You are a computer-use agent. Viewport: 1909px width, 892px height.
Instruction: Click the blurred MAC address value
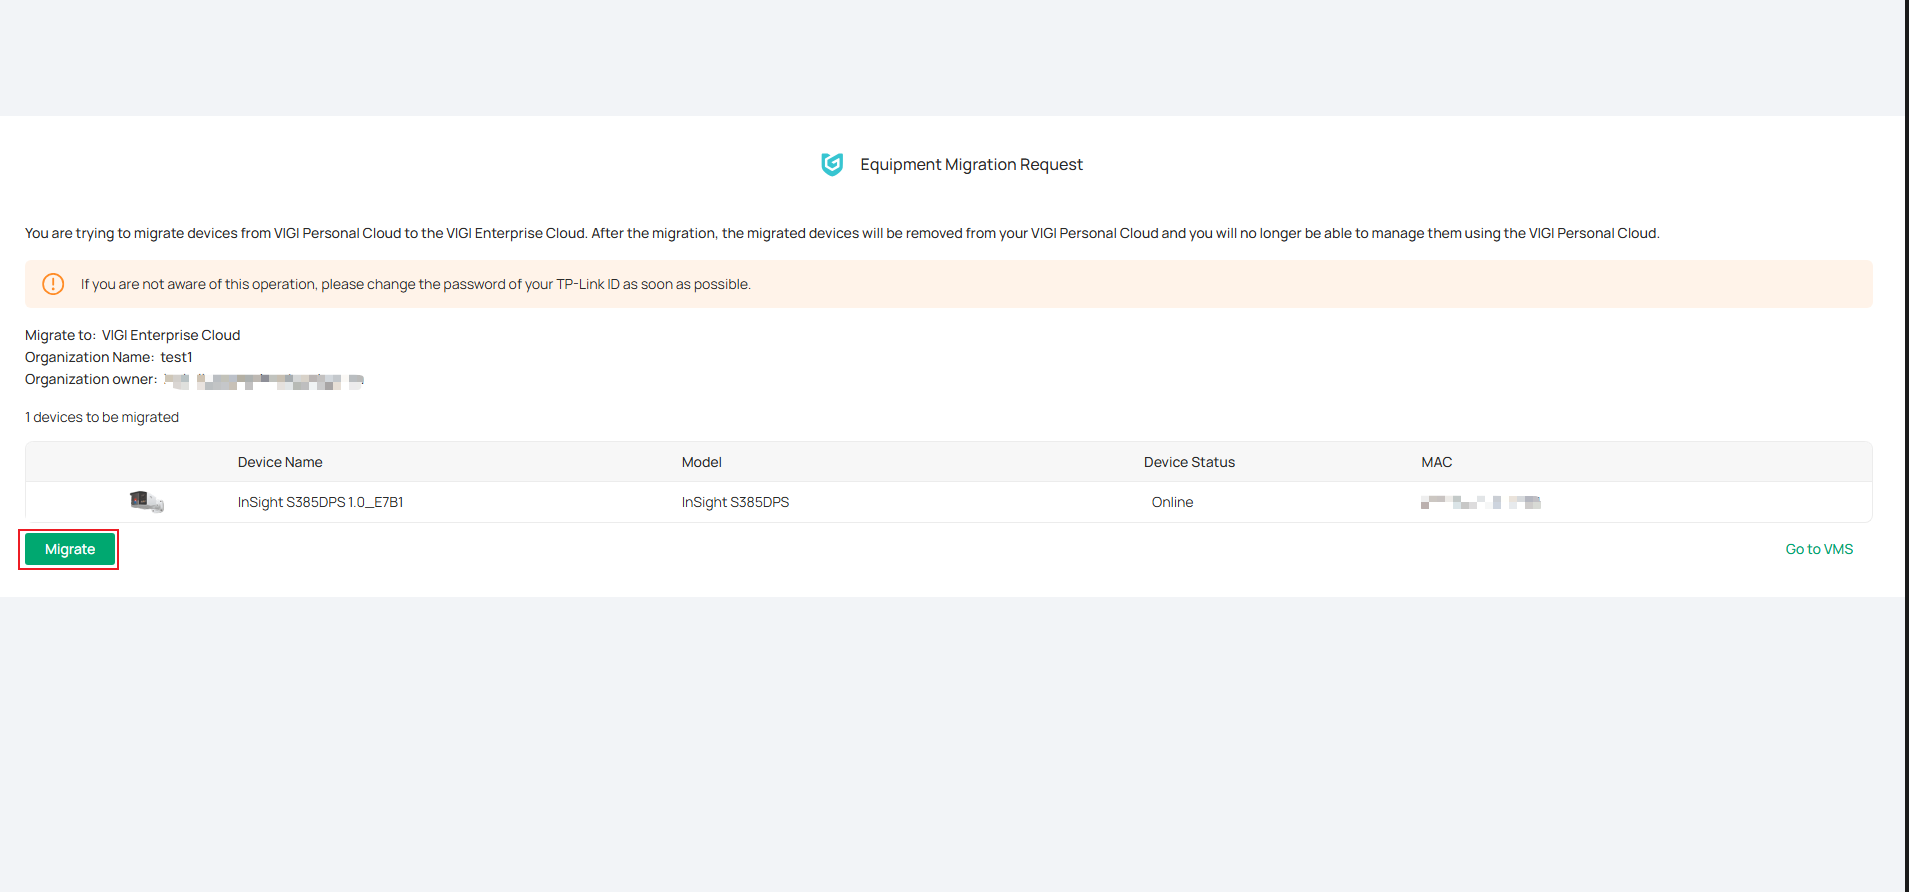tap(1481, 502)
